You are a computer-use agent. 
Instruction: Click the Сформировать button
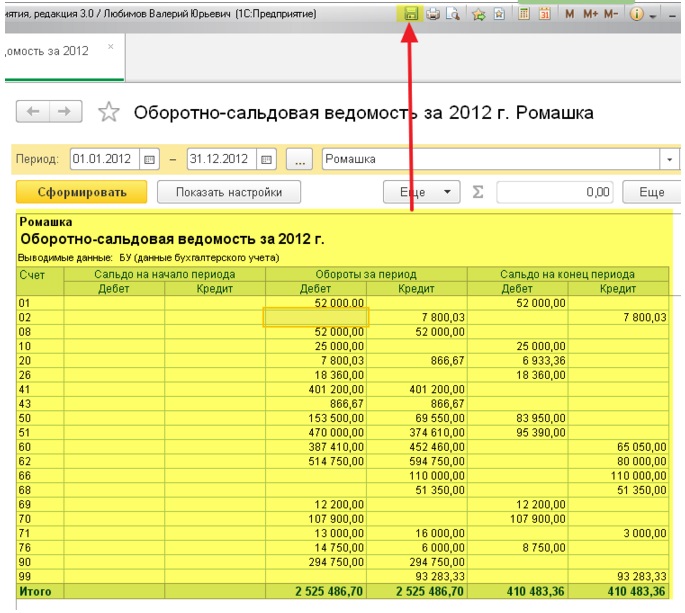pos(81,192)
